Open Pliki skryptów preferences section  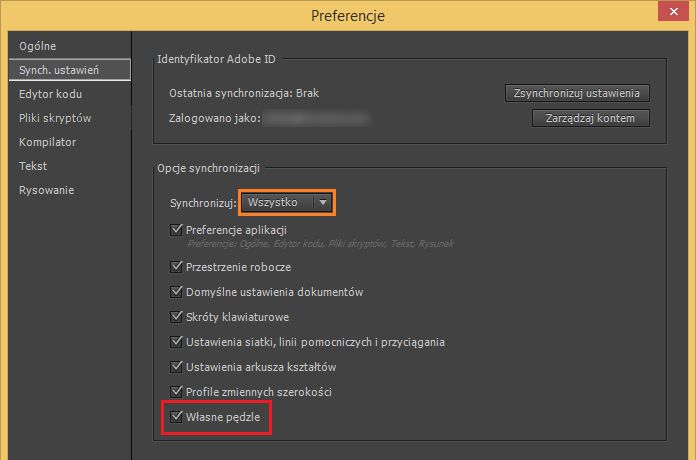coord(55,118)
